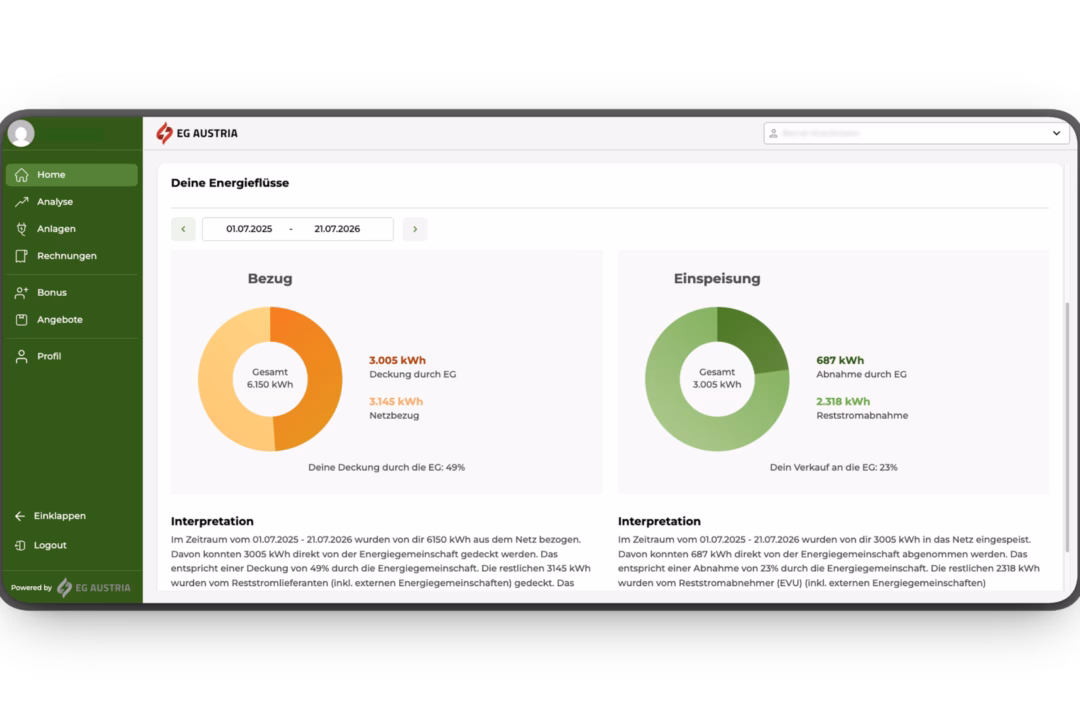The height and width of the screenshot is (720, 1080).
Task: Click end date 21.07.2026 field
Action: pos(337,229)
